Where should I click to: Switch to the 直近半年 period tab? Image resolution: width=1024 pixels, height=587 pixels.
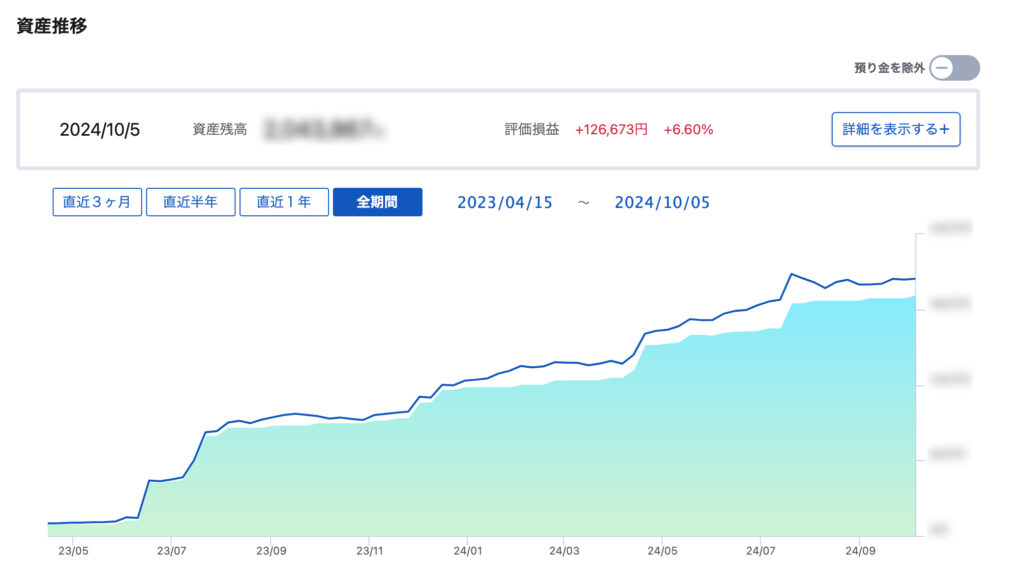190,202
